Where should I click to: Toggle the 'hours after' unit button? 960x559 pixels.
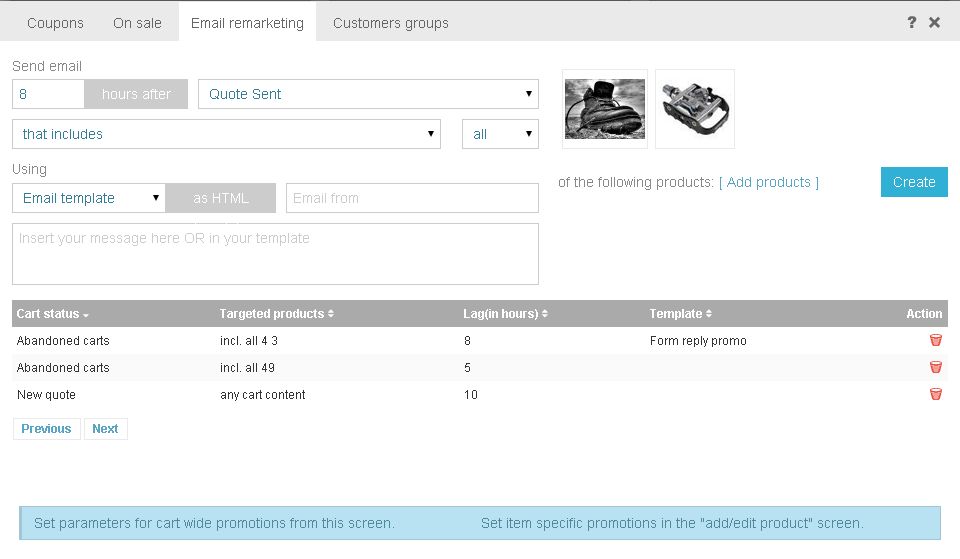tap(136, 94)
